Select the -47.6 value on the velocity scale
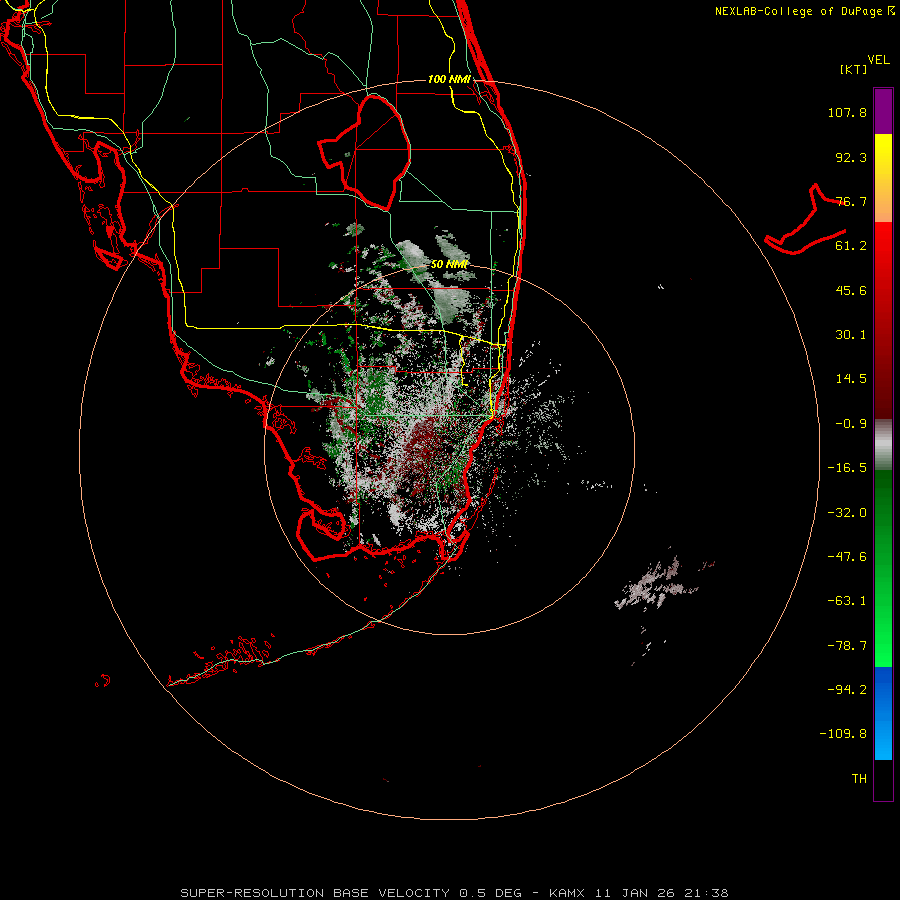Image resolution: width=900 pixels, height=900 pixels. coord(847,557)
